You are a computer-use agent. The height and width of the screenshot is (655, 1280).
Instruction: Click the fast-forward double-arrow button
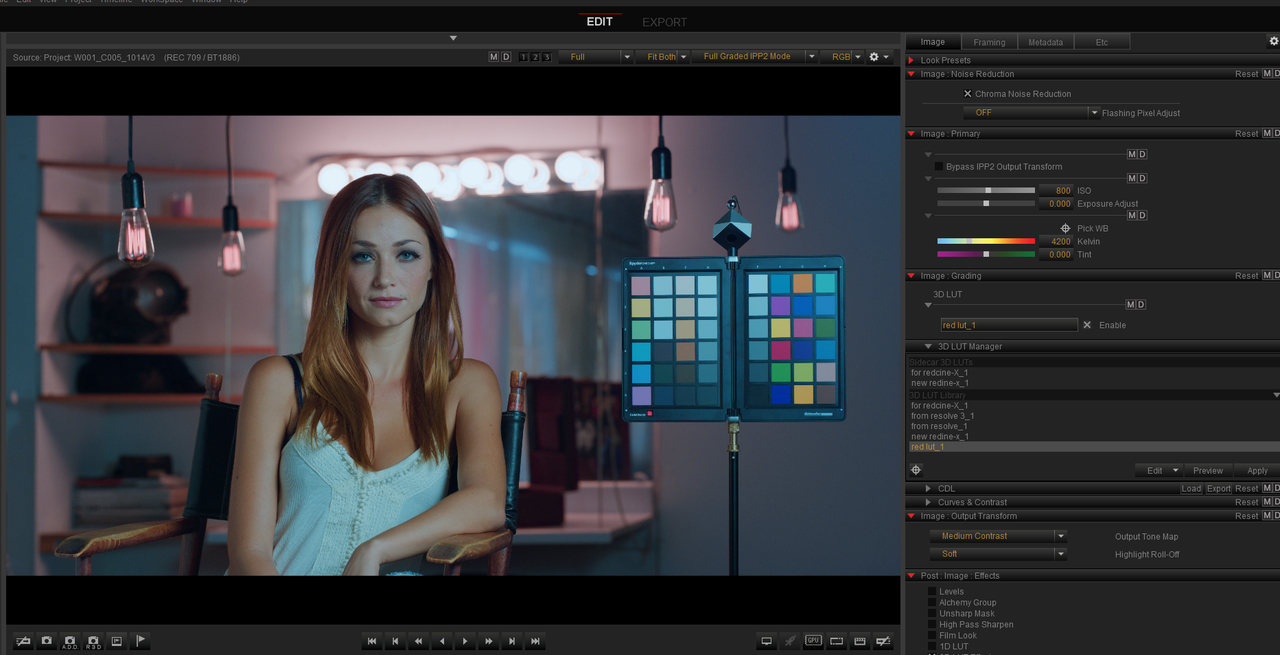coord(489,641)
